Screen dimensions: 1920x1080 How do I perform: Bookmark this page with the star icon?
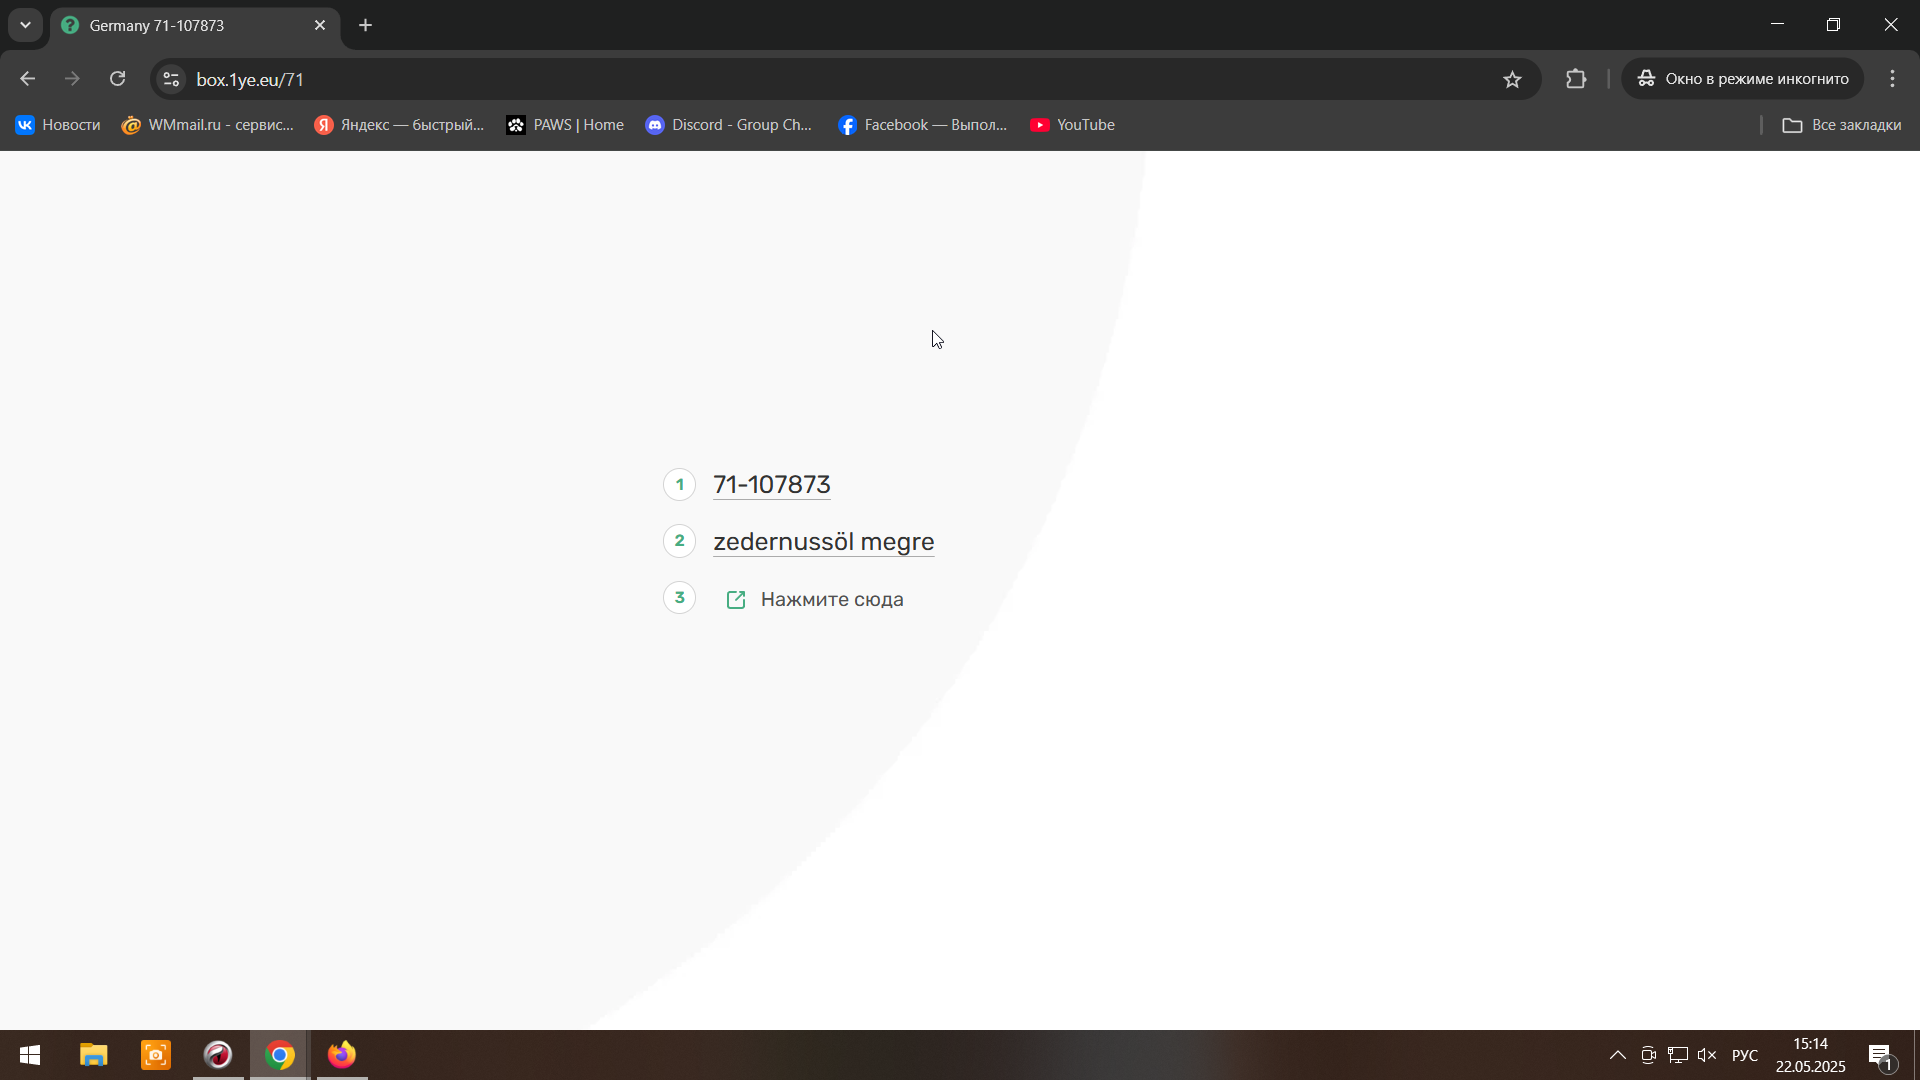point(1512,79)
